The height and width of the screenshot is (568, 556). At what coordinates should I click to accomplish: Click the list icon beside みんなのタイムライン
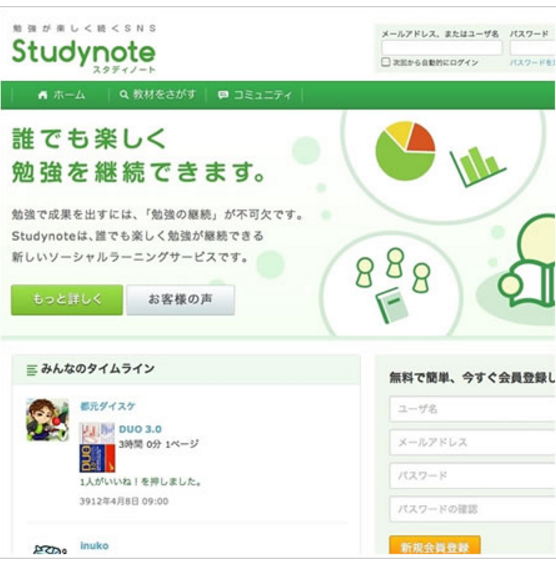tap(32, 370)
